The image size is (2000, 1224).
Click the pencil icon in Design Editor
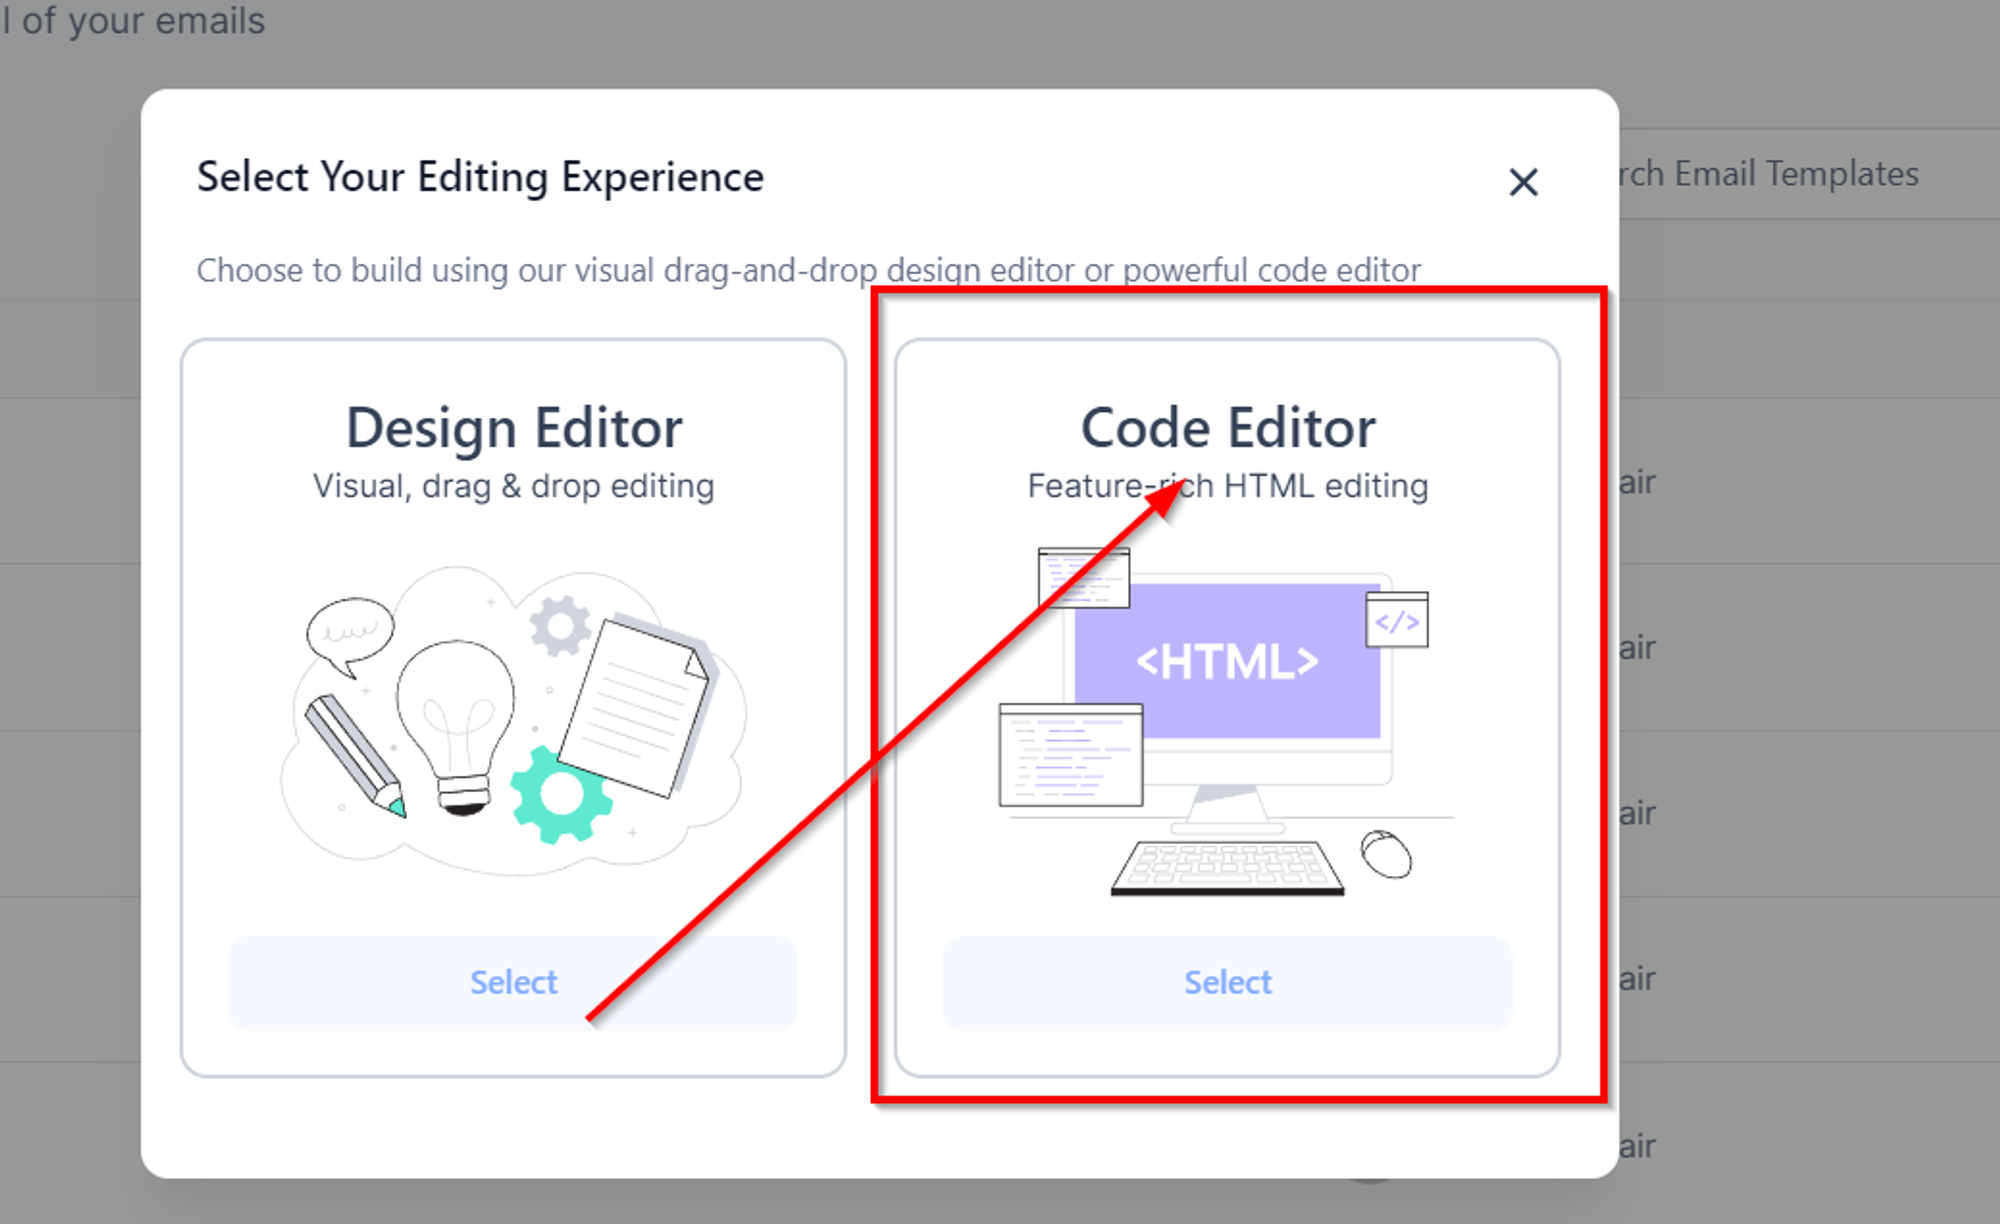click(x=356, y=756)
